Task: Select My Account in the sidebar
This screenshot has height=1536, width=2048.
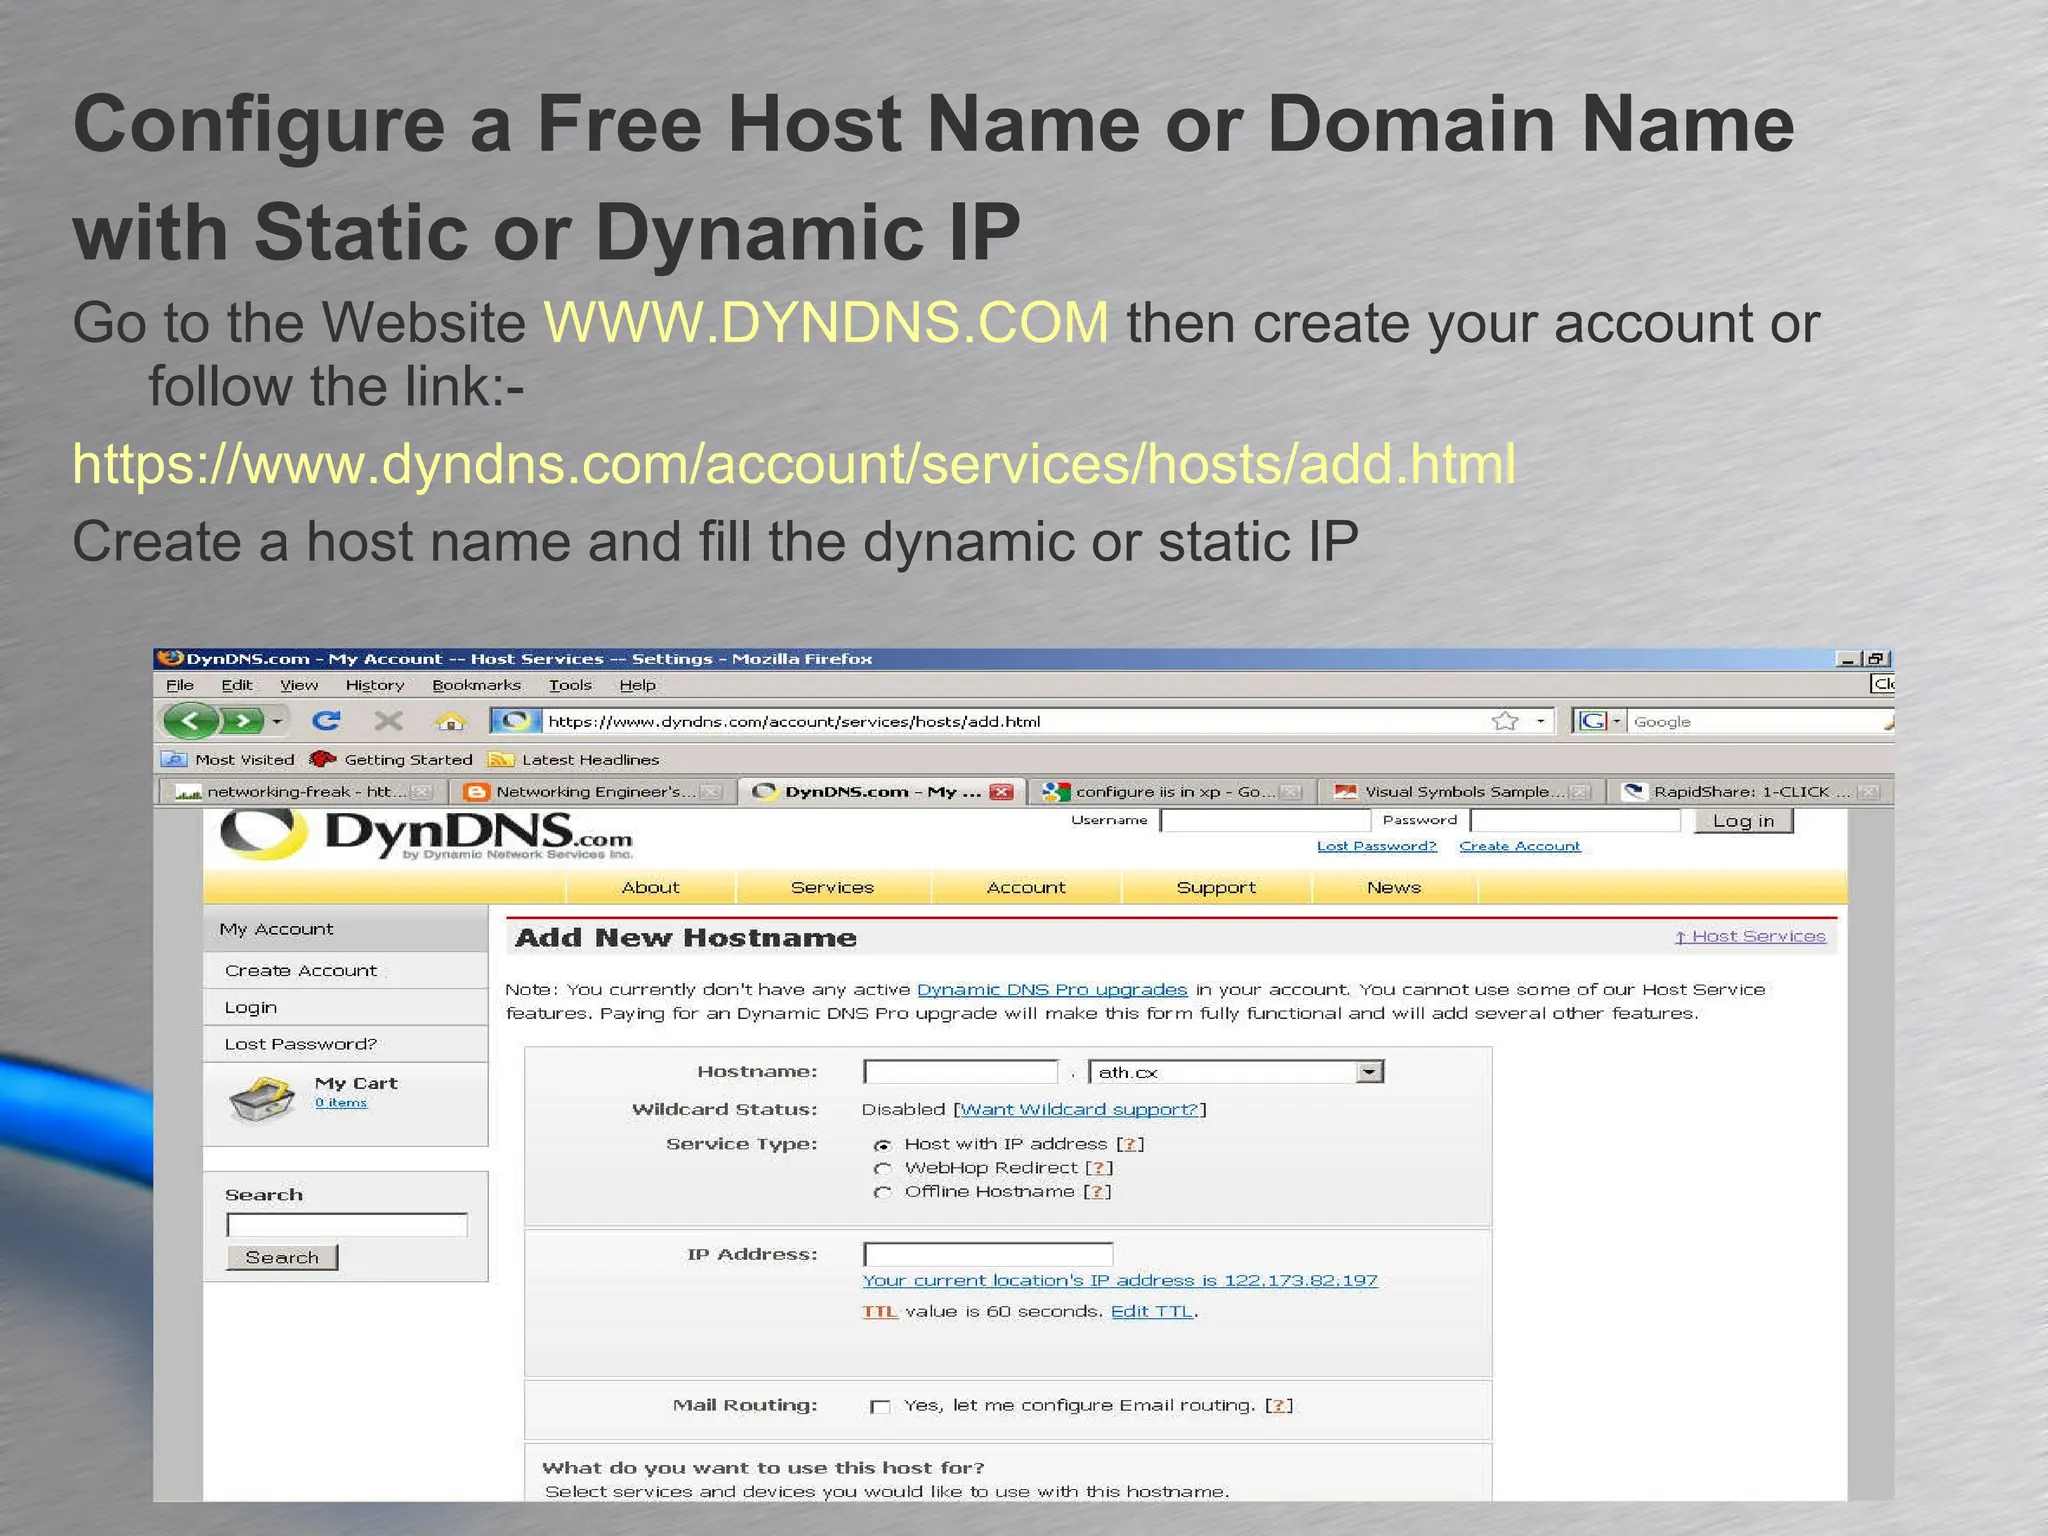Action: coord(345,929)
